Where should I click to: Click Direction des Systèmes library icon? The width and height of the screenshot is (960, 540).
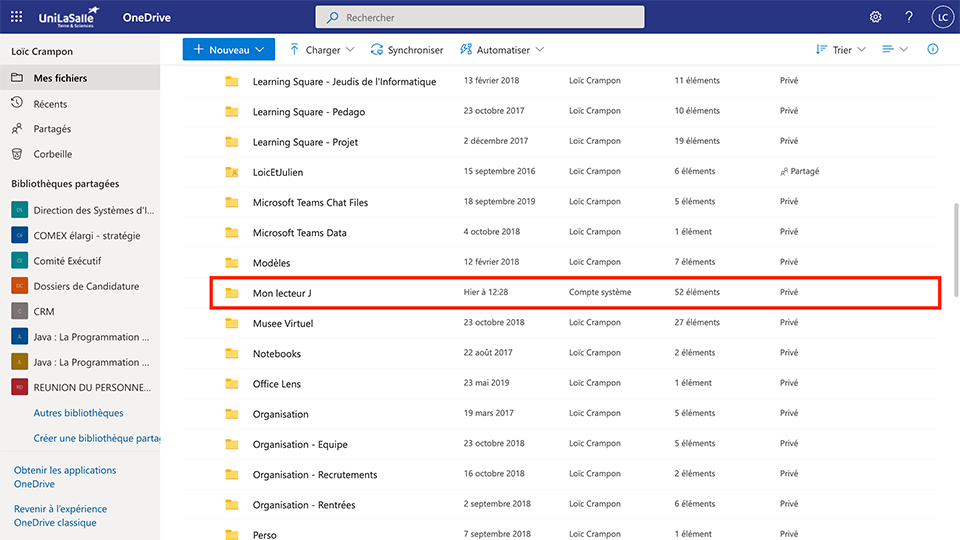click(x=20, y=210)
